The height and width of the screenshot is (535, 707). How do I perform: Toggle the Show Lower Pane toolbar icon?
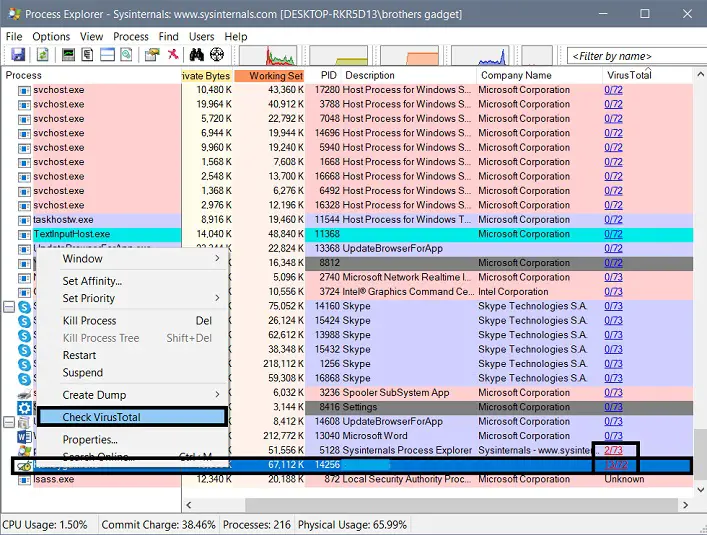107,55
